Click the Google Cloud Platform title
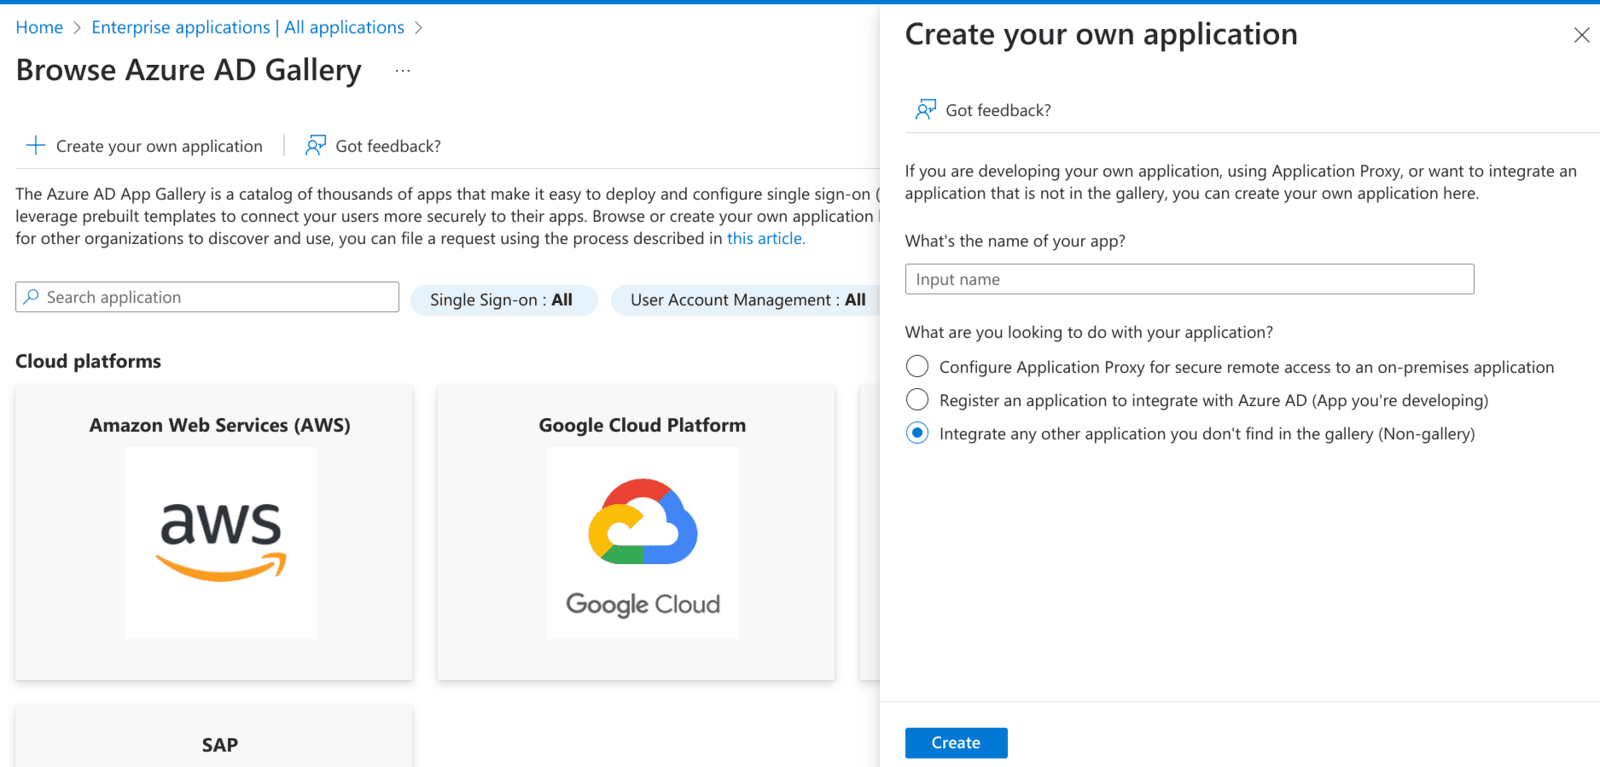 pyautogui.click(x=642, y=425)
